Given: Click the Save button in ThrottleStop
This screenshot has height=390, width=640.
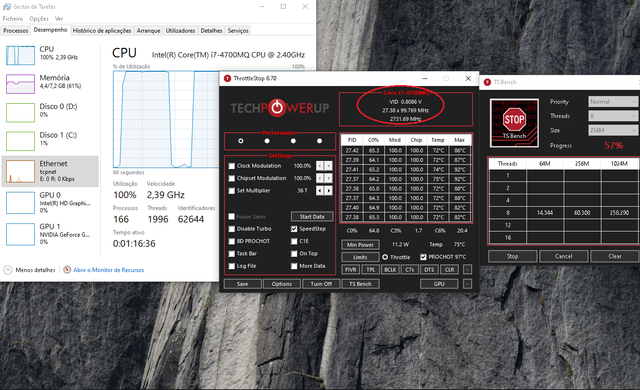Looking at the screenshot, I should 242,284.
